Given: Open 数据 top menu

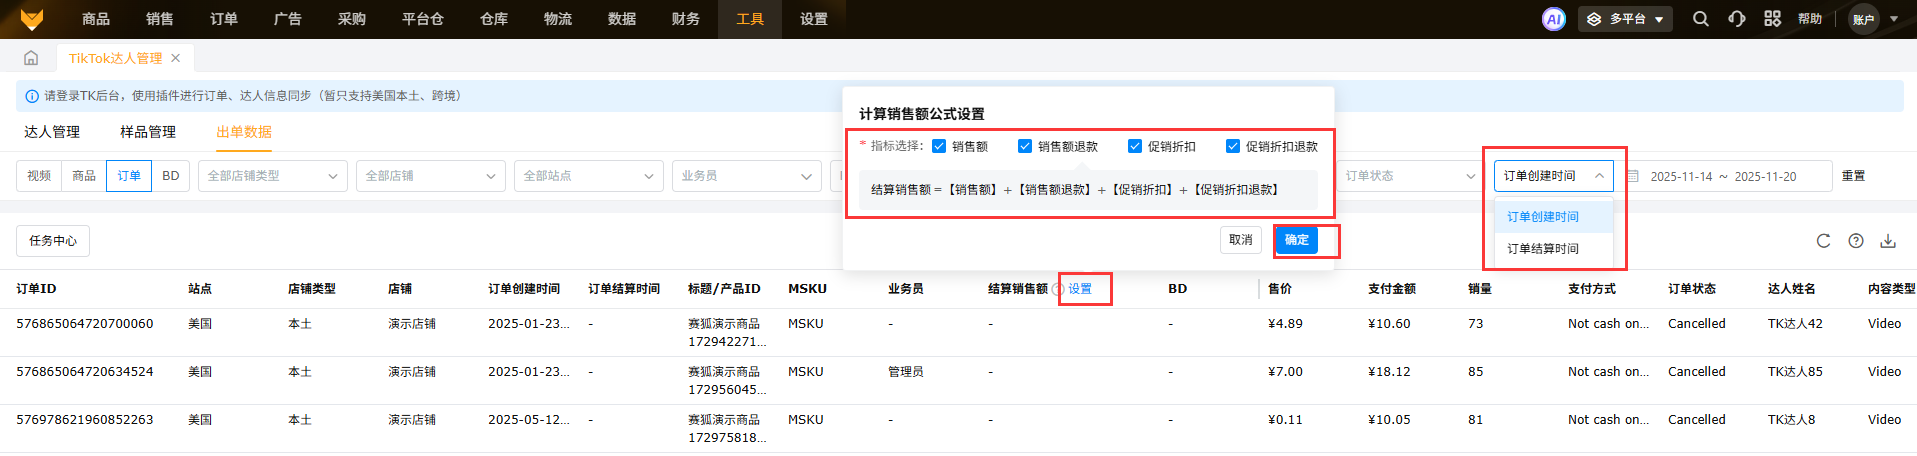Looking at the screenshot, I should click(622, 19).
